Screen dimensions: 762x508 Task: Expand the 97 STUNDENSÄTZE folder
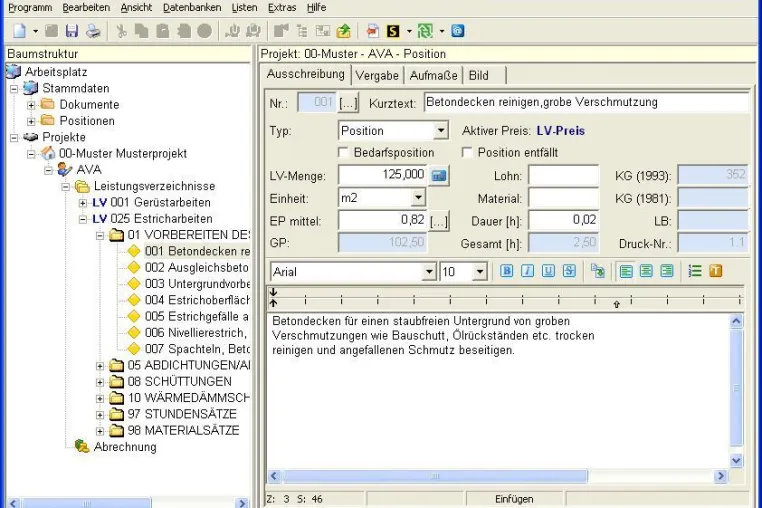point(100,415)
